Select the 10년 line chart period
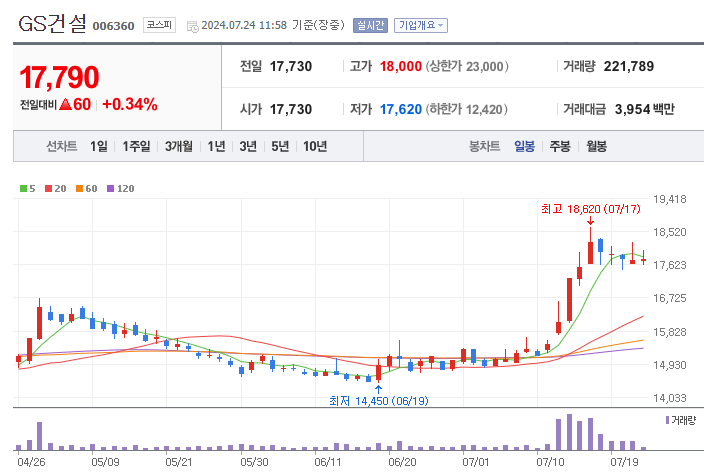This screenshot has width=704, height=474. (x=315, y=146)
